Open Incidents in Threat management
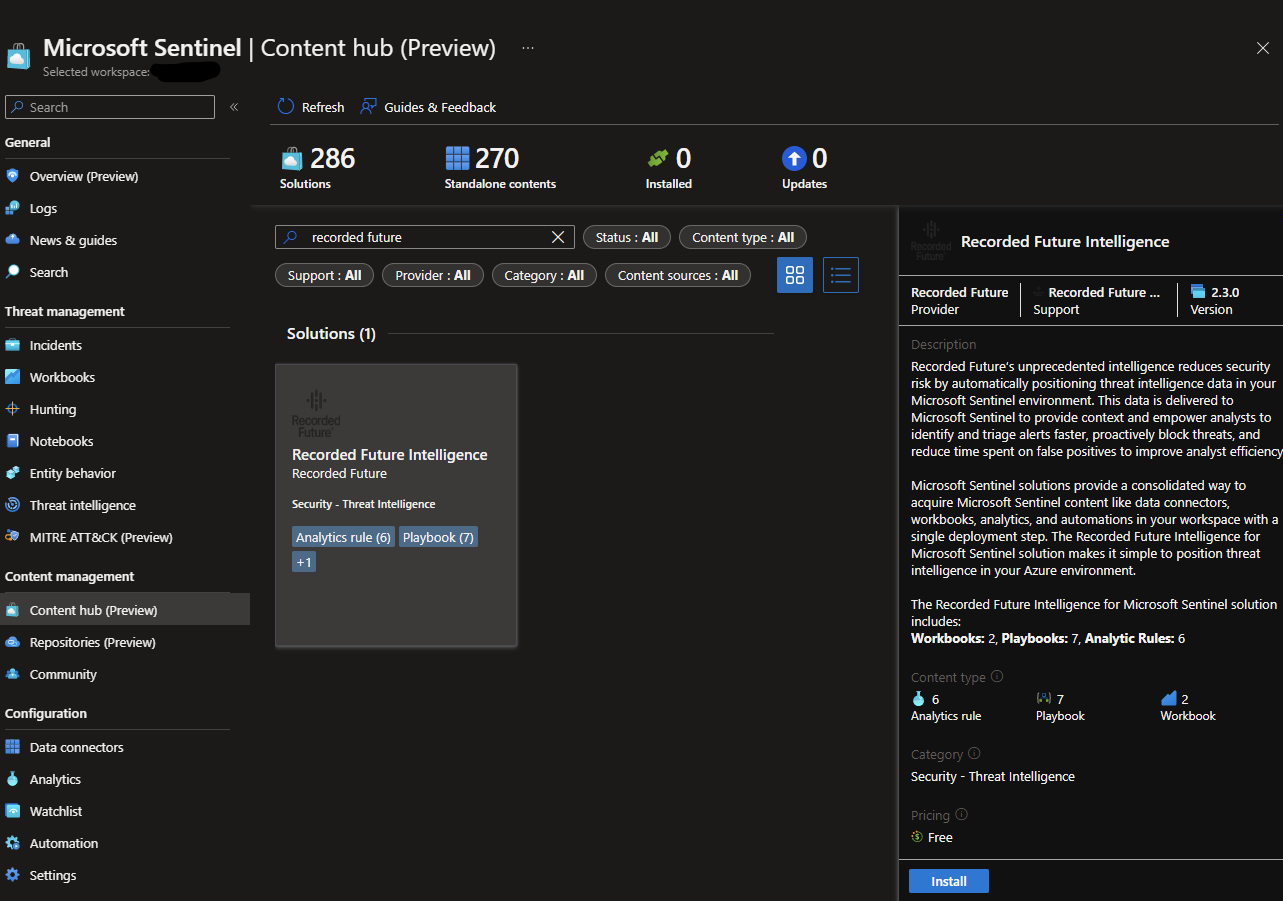 (56, 345)
